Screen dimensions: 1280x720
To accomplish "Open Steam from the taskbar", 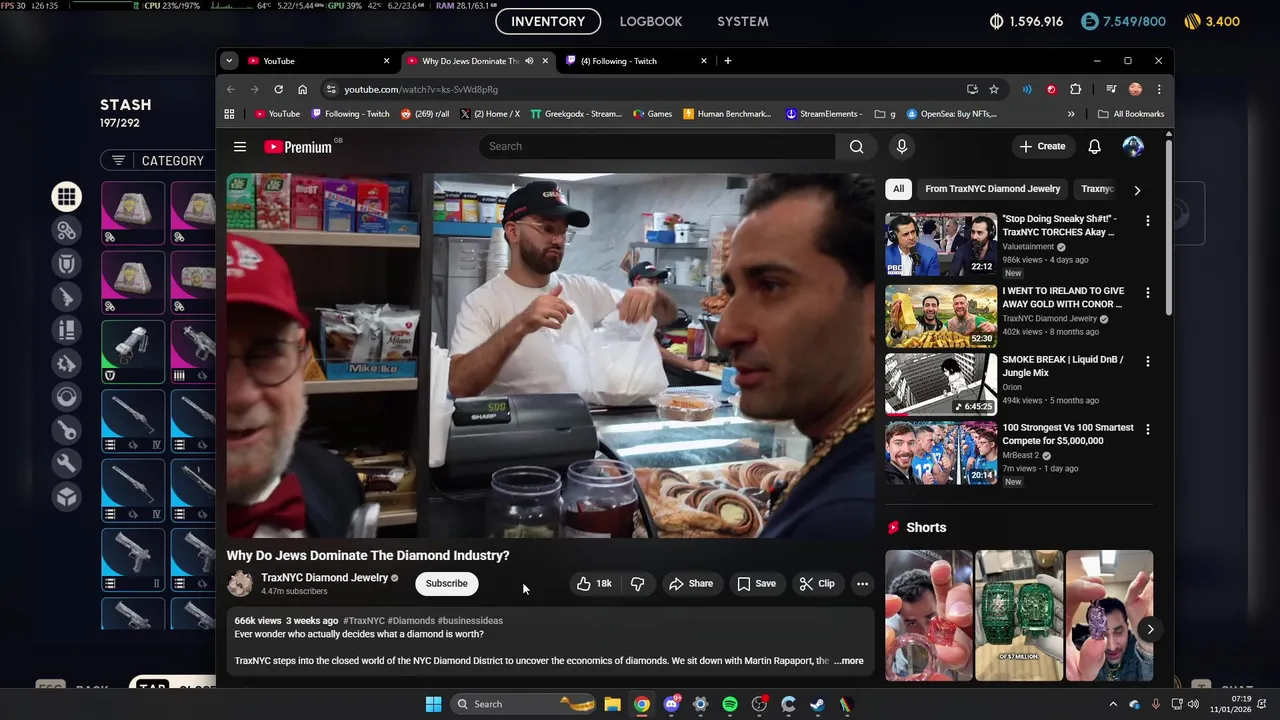I will (817, 704).
